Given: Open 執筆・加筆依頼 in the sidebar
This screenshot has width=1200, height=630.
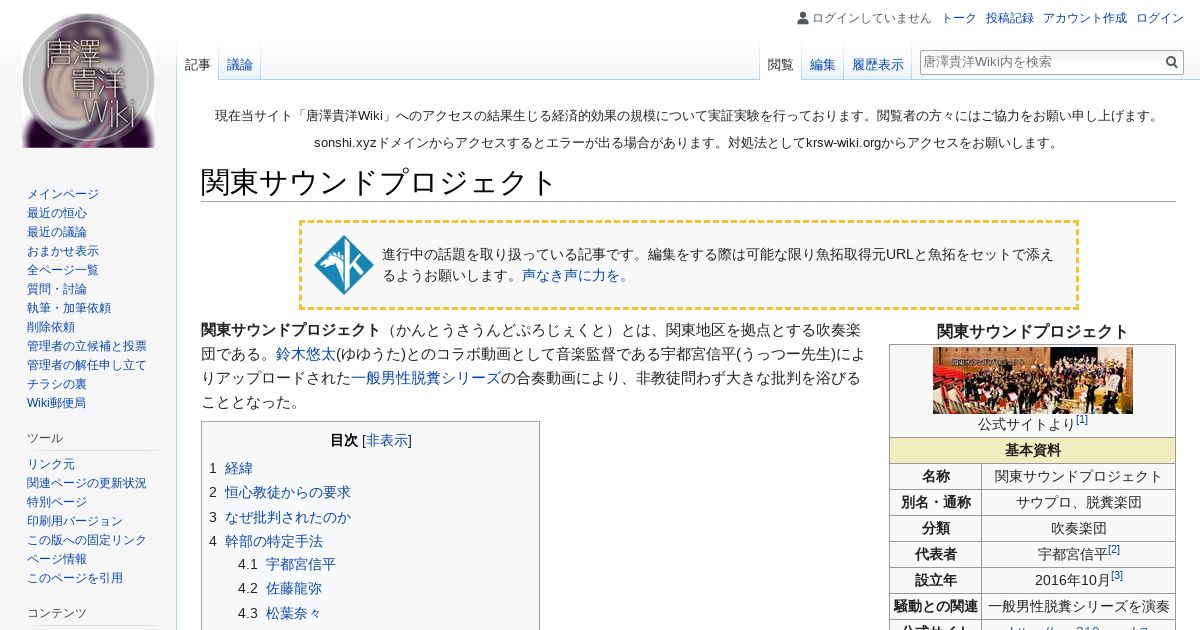Looking at the screenshot, I should [69, 308].
